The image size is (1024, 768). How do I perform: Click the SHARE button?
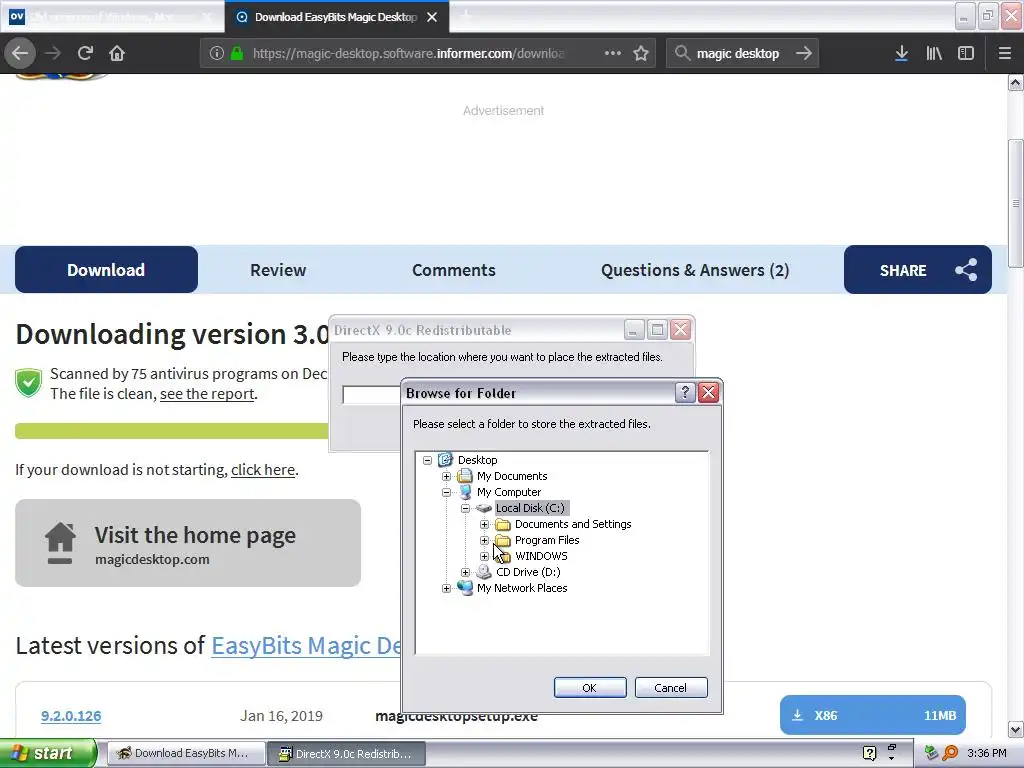[x=918, y=270]
